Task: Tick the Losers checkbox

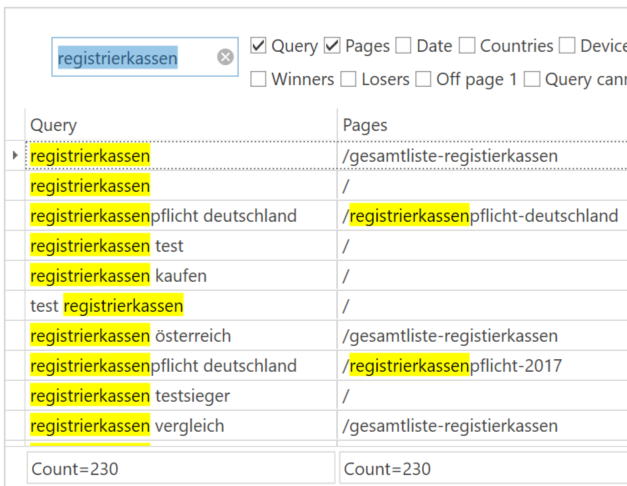Action: (348, 79)
